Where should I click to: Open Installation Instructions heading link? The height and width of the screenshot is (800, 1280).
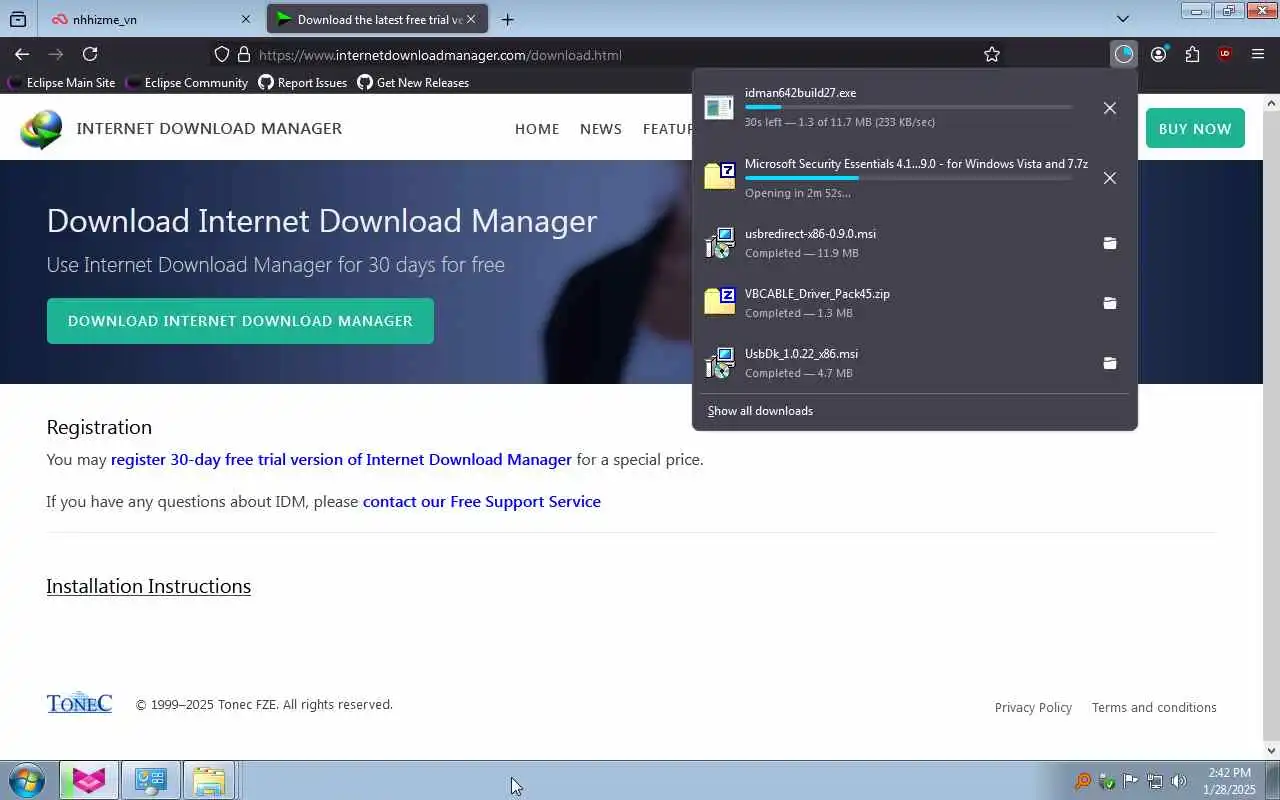point(148,586)
